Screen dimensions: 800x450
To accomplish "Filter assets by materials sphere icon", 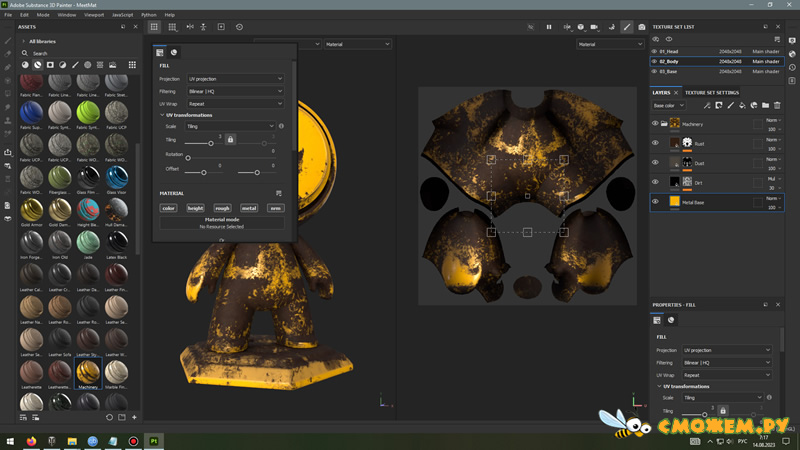I will coord(25,65).
